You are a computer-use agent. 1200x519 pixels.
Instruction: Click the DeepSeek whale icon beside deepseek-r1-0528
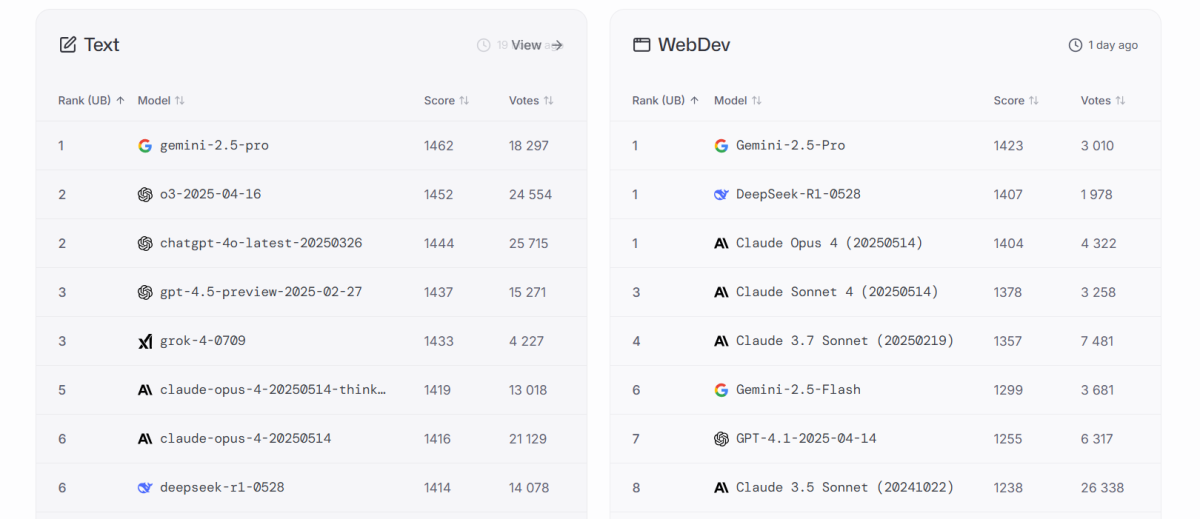click(x=145, y=488)
